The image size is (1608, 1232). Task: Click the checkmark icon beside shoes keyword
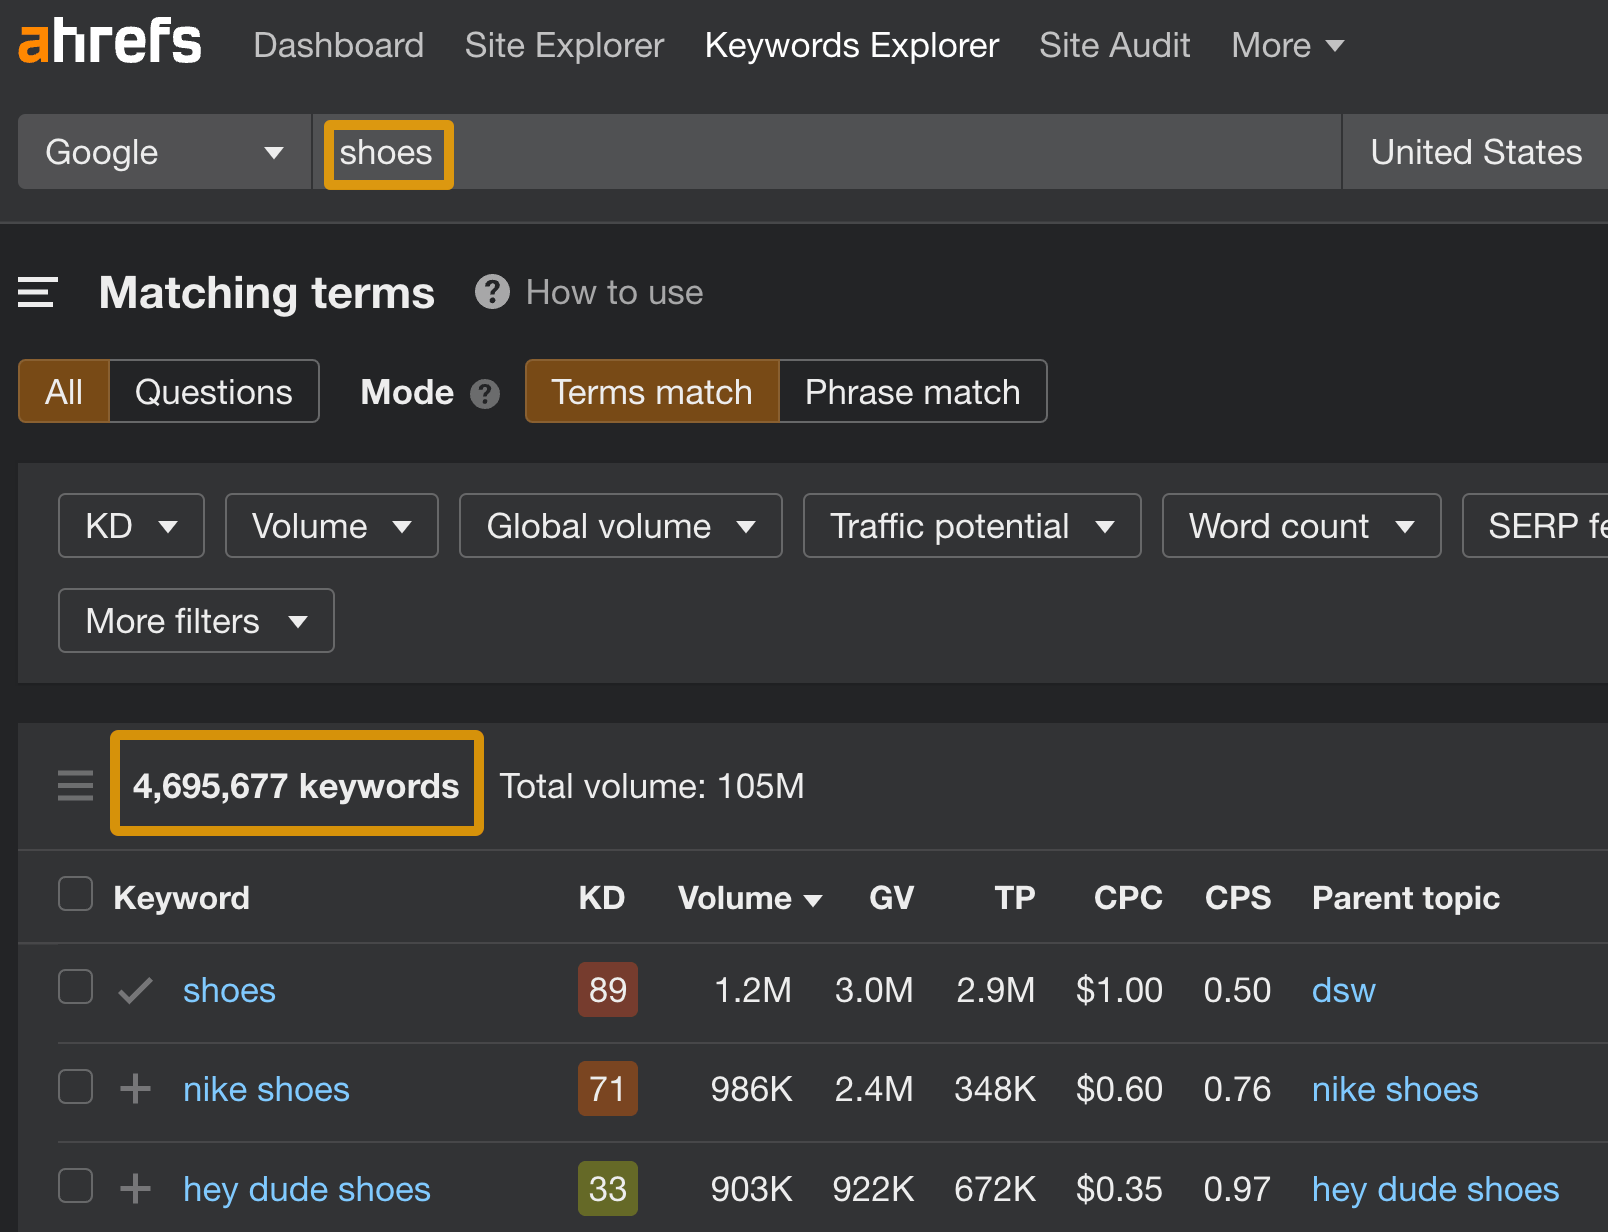pos(134,990)
